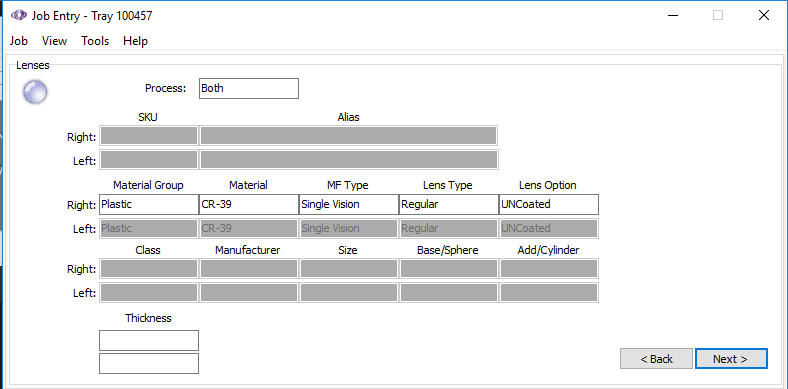Open the Right Material Group field showing Plastic

tap(149, 205)
